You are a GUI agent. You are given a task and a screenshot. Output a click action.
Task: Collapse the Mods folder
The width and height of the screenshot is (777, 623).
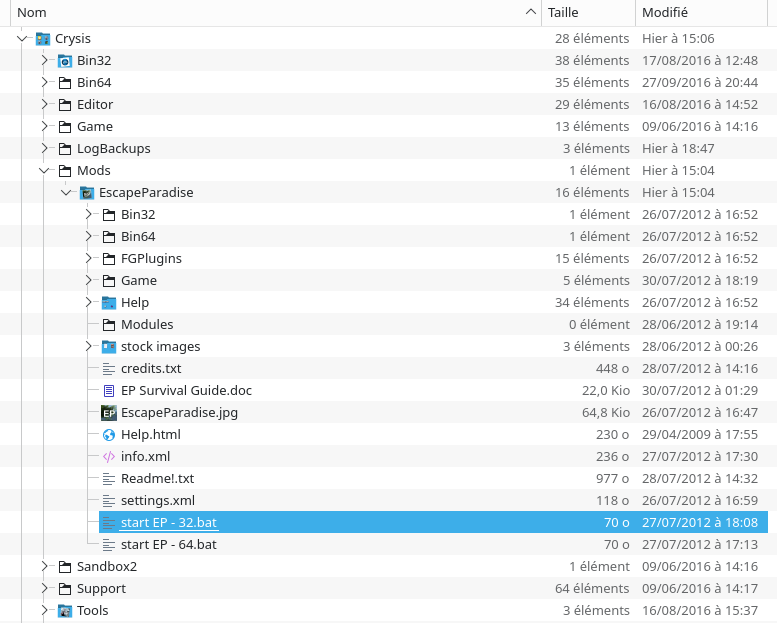(x=44, y=171)
